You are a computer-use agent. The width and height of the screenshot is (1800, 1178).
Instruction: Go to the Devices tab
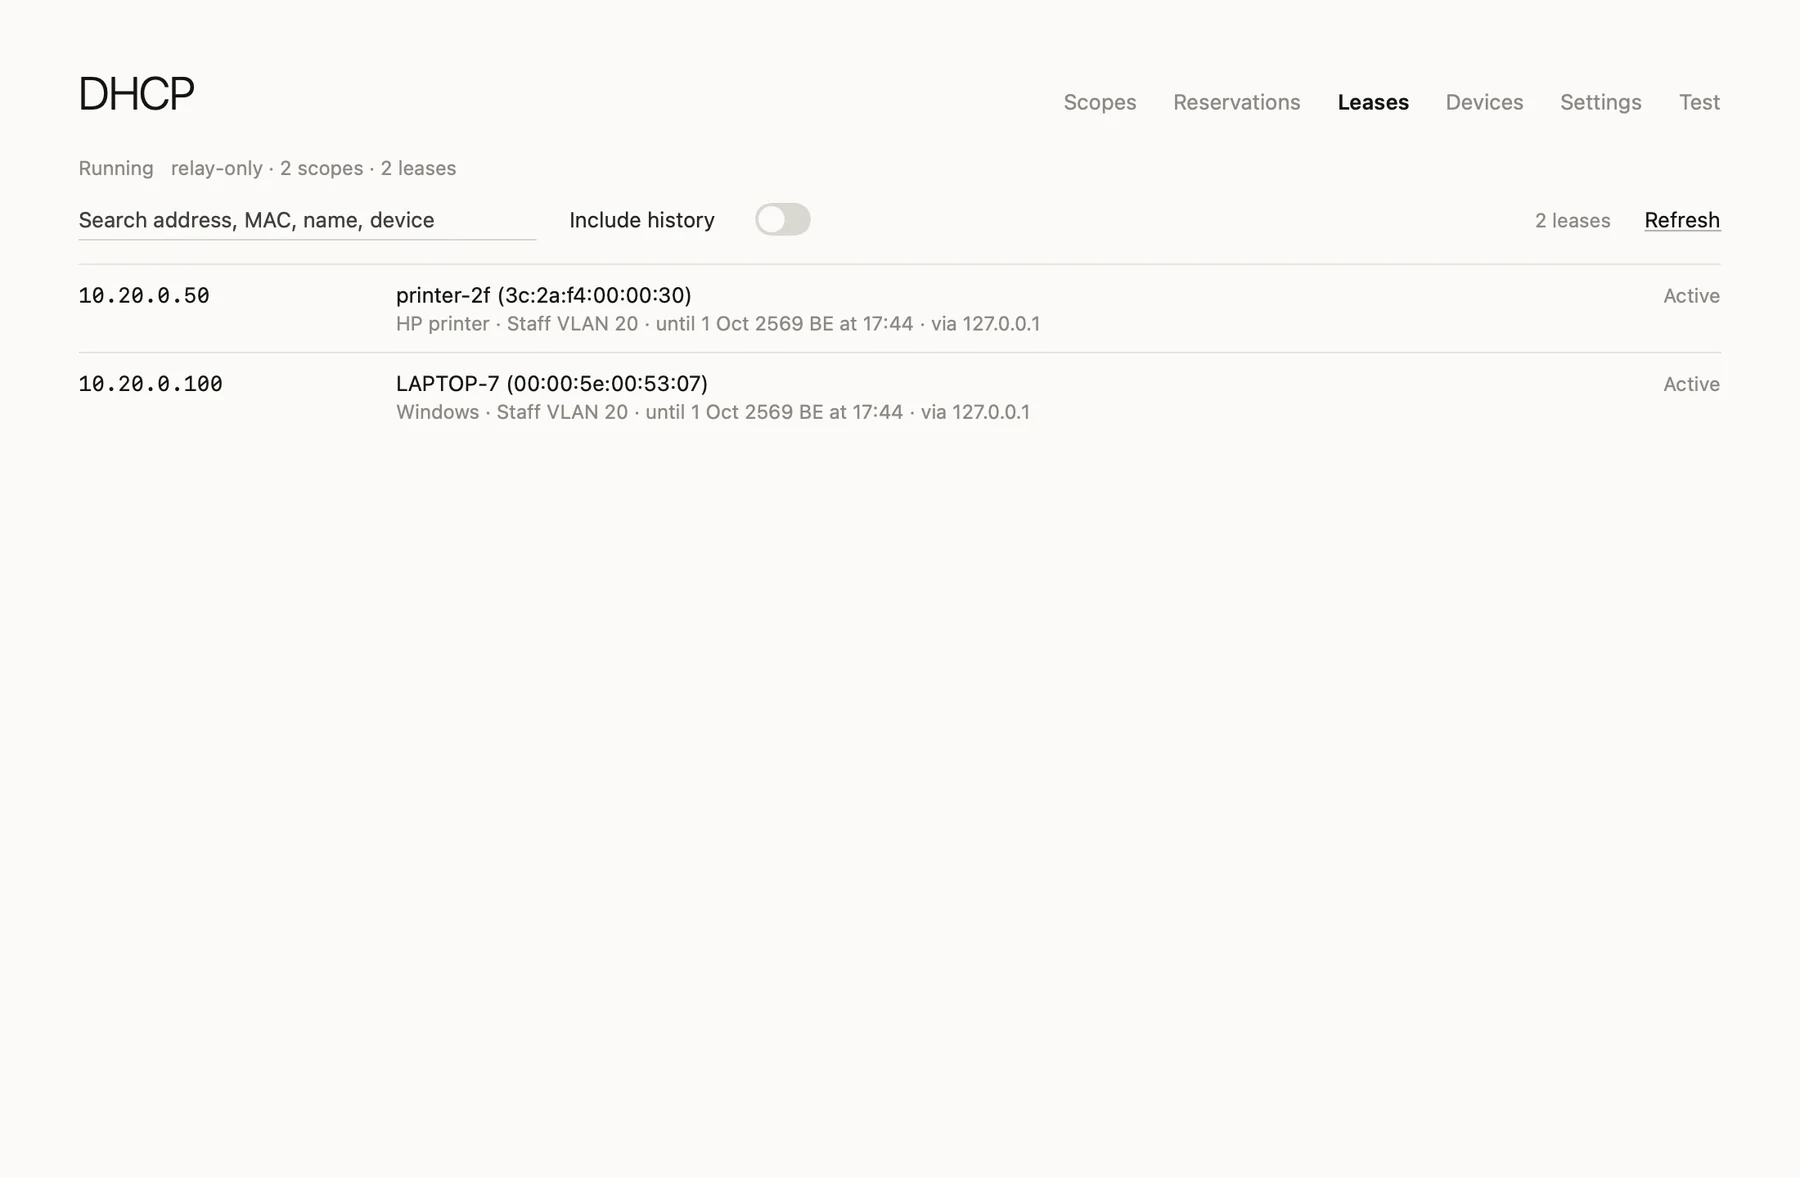point(1484,102)
